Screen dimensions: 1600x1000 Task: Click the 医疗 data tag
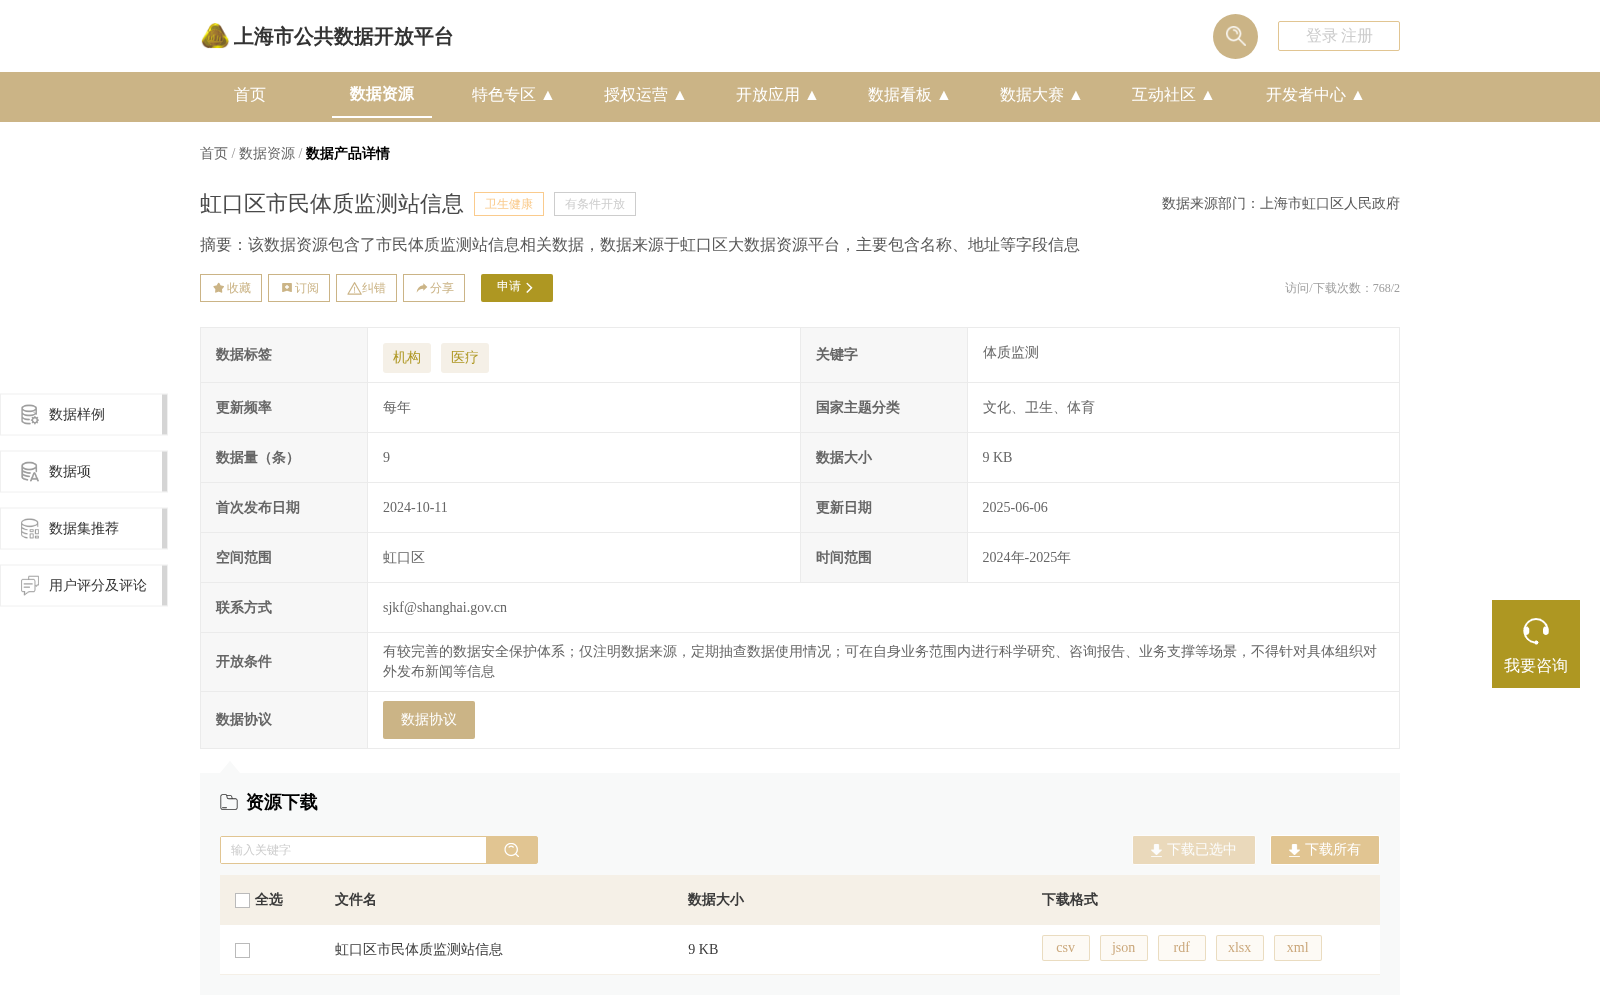coord(465,358)
